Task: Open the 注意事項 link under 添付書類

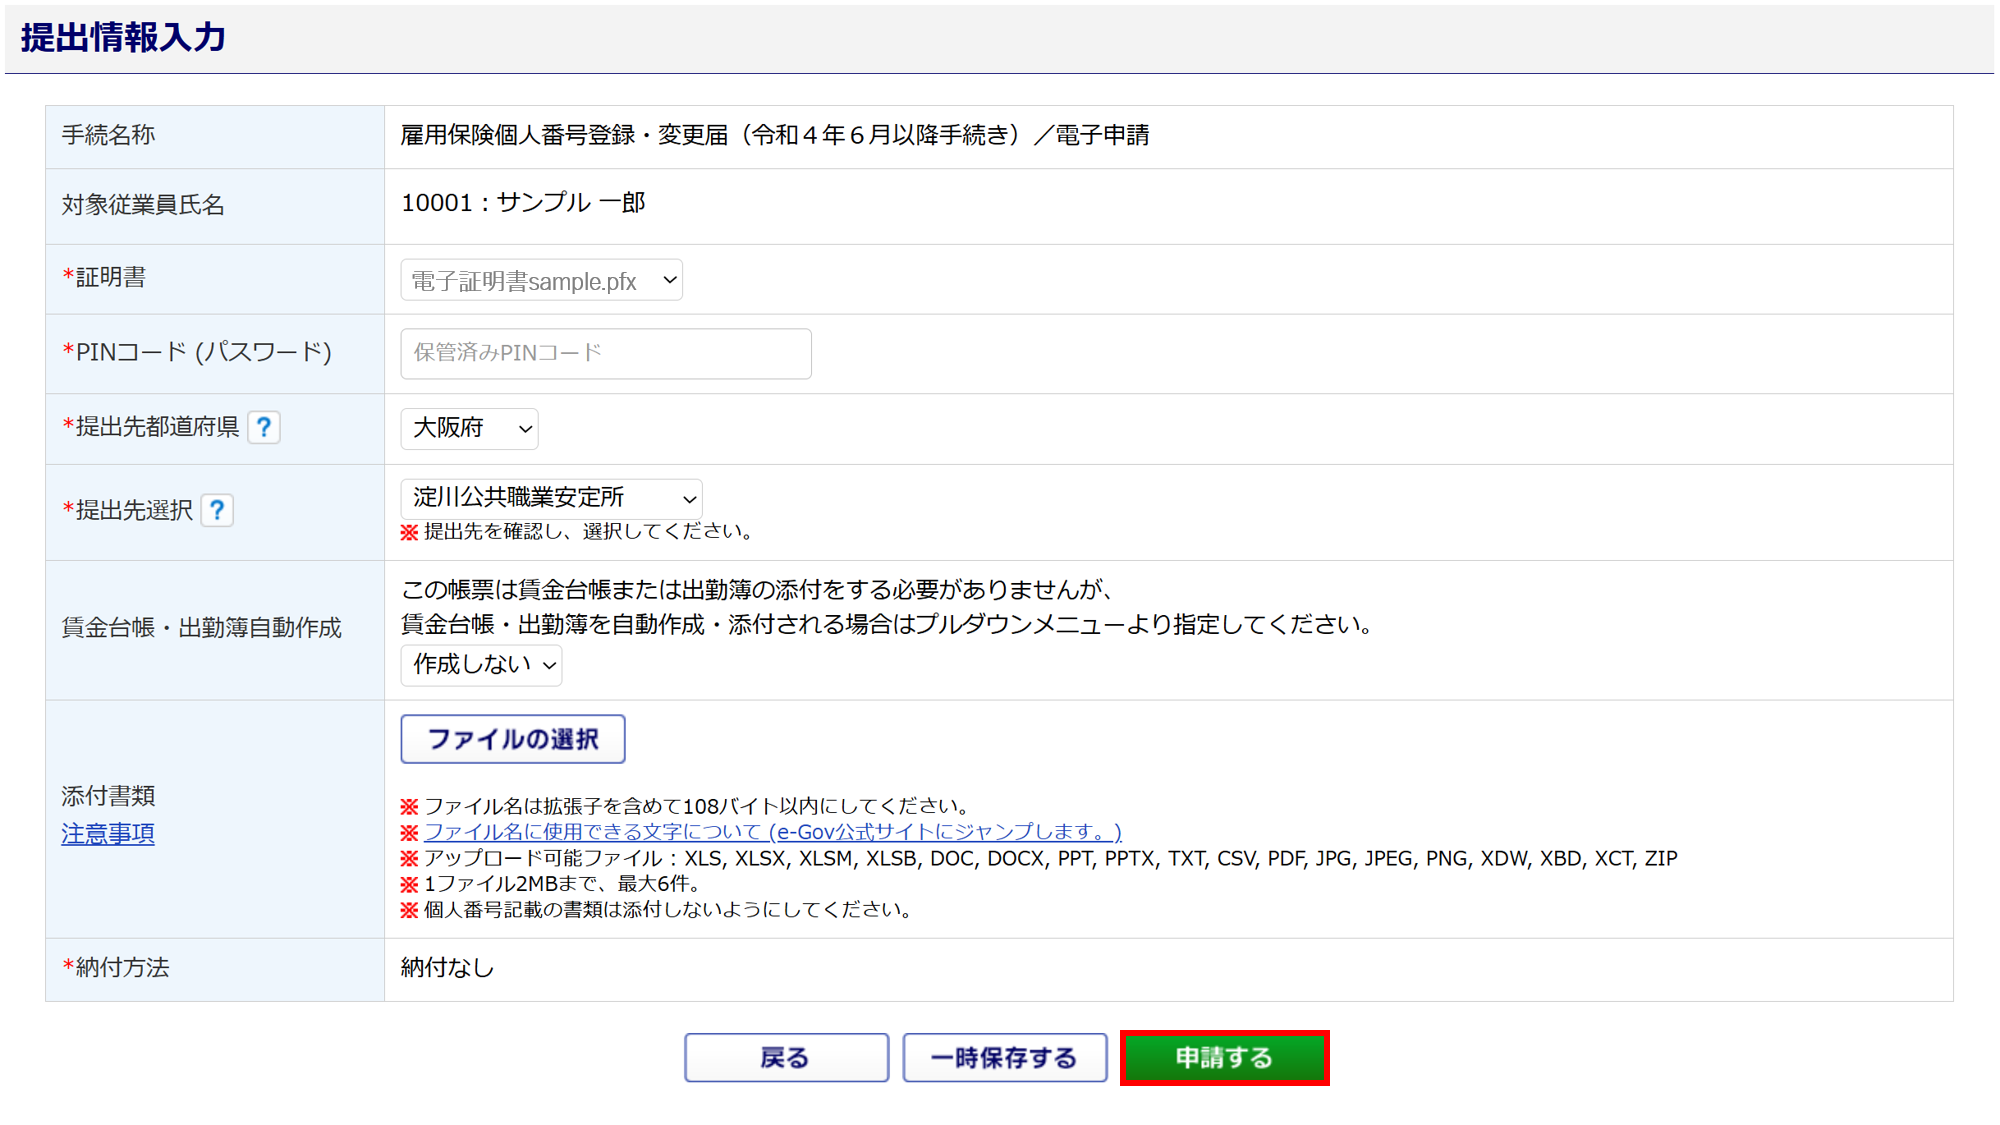Action: pyautogui.click(x=108, y=834)
